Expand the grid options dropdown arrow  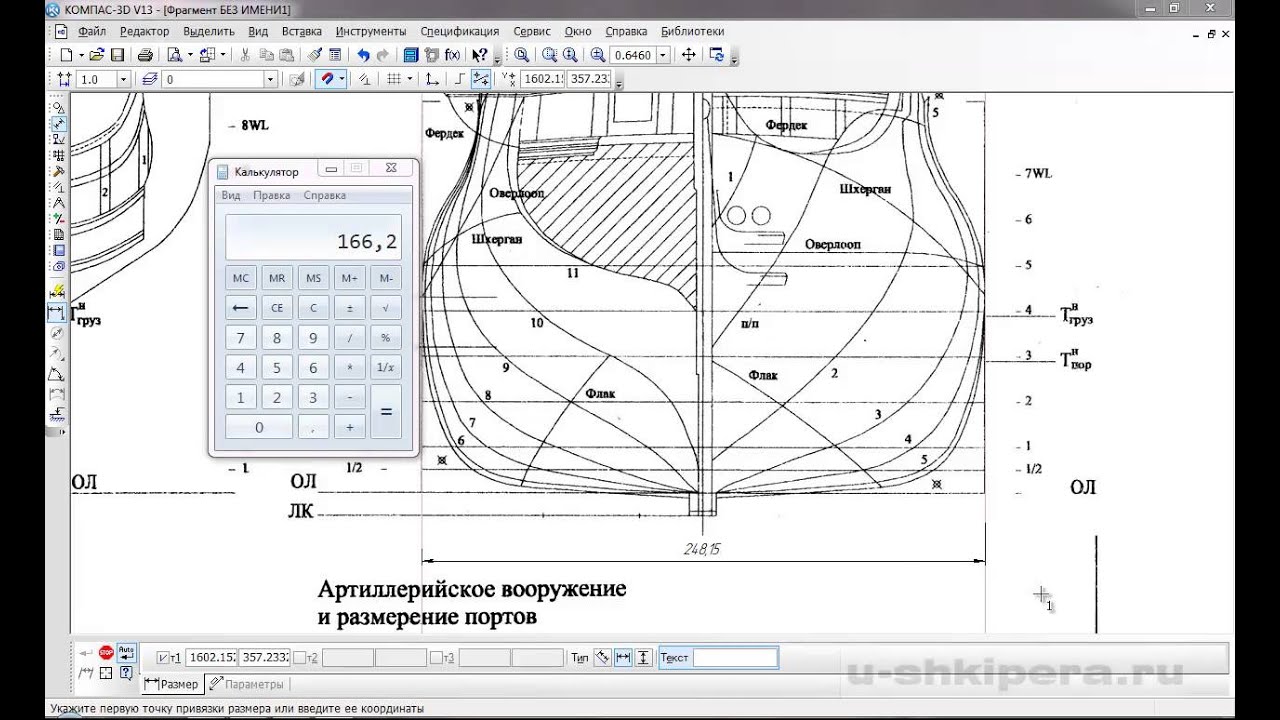coord(410,79)
